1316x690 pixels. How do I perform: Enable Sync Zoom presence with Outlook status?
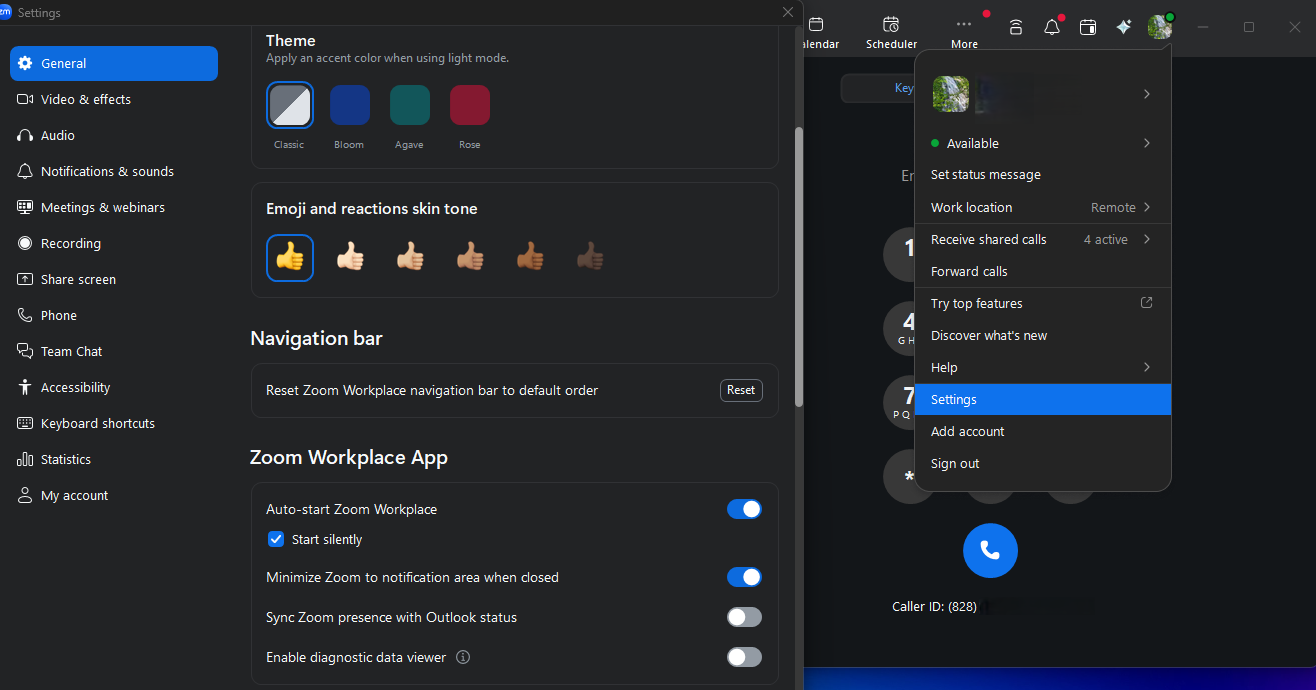[x=744, y=617]
